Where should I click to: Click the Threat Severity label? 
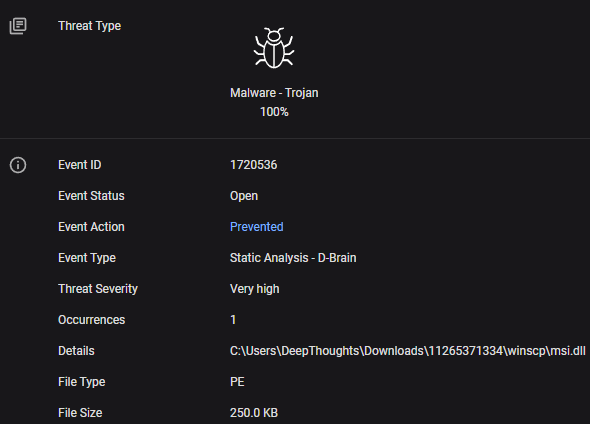click(98, 289)
